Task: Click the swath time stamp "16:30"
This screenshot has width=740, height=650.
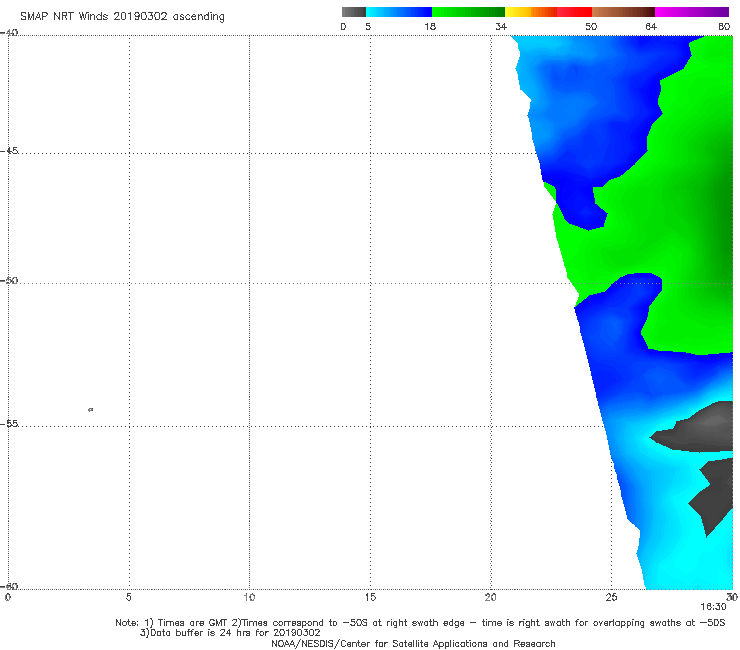Action: pyautogui.click(x=713, y=607)
